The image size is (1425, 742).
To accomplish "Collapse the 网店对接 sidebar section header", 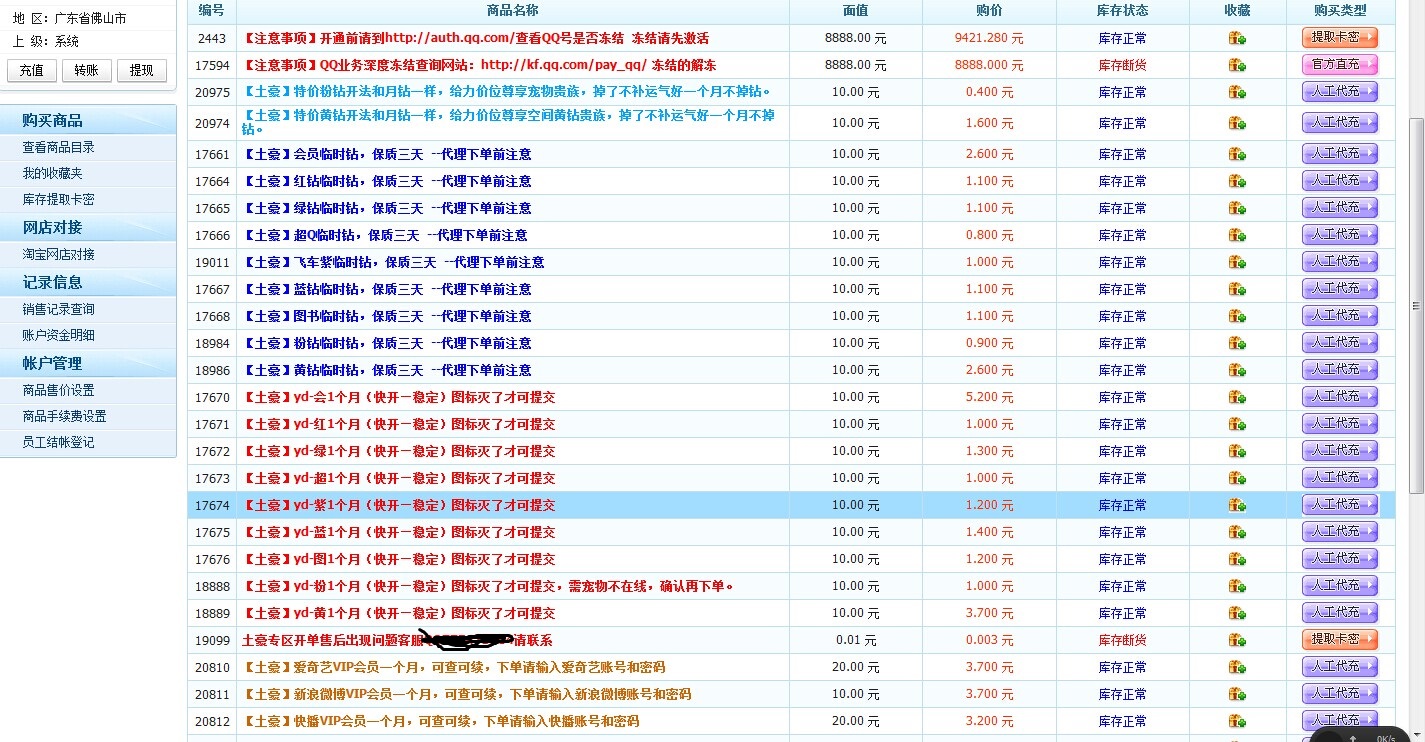I will coord(88,227).
